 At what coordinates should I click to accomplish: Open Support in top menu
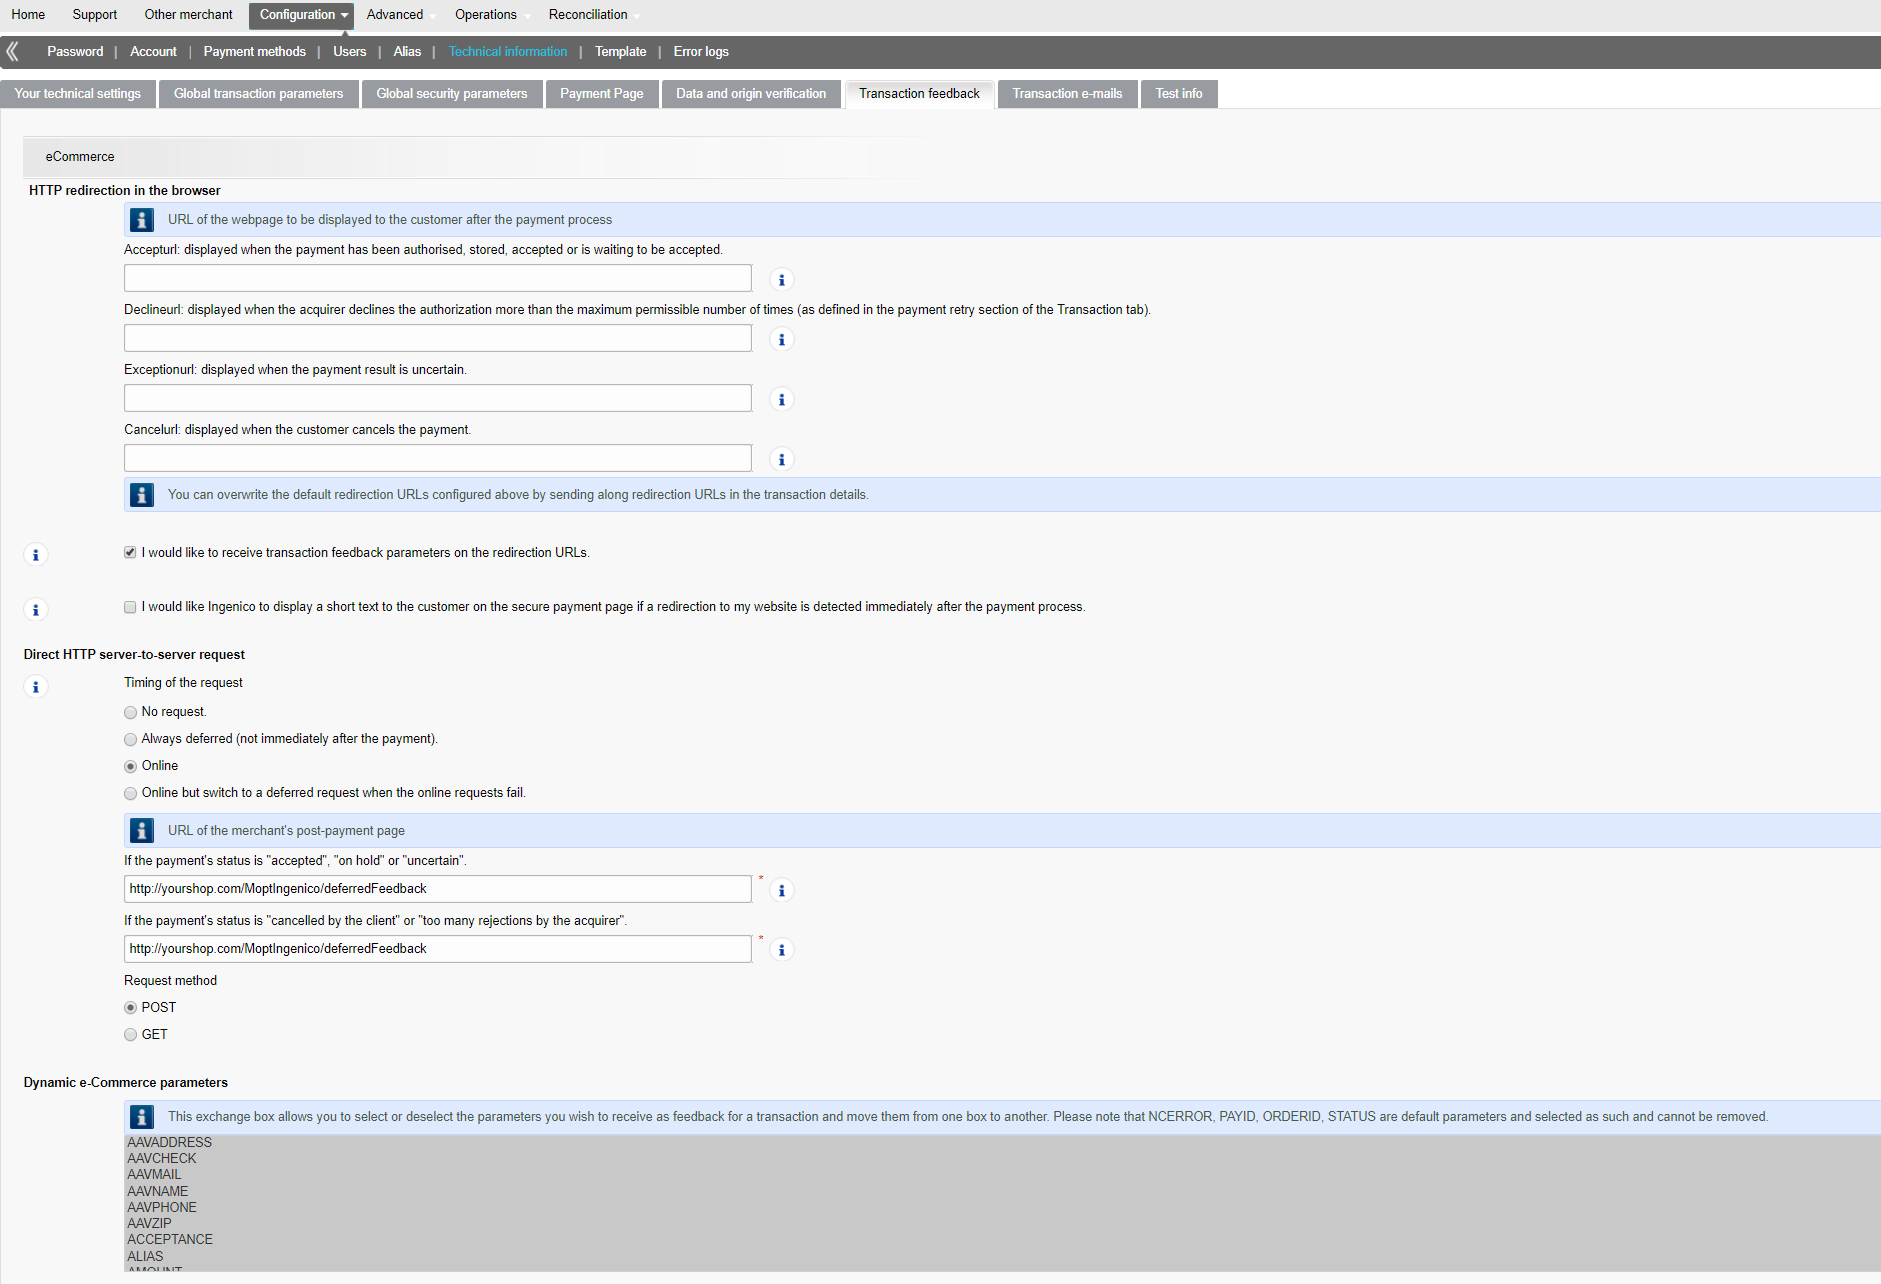[x=95, y=15]
